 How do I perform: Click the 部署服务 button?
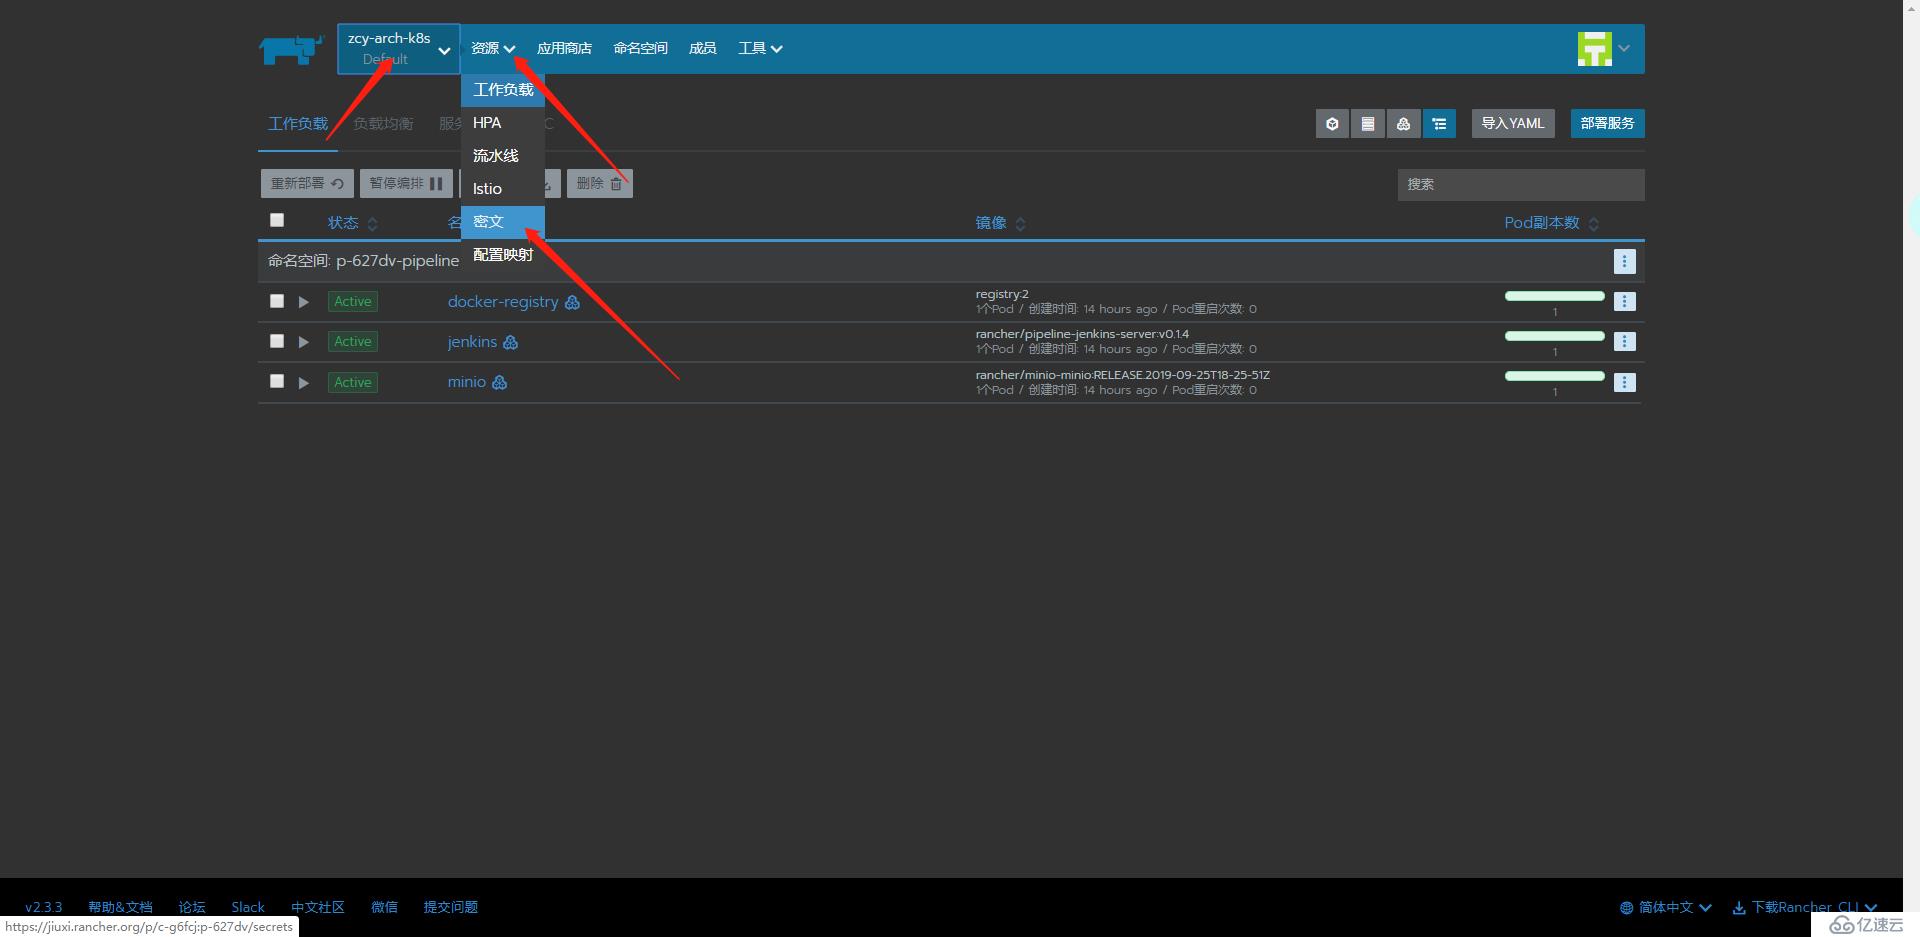pyautogui.click(x=1607, y=124)
